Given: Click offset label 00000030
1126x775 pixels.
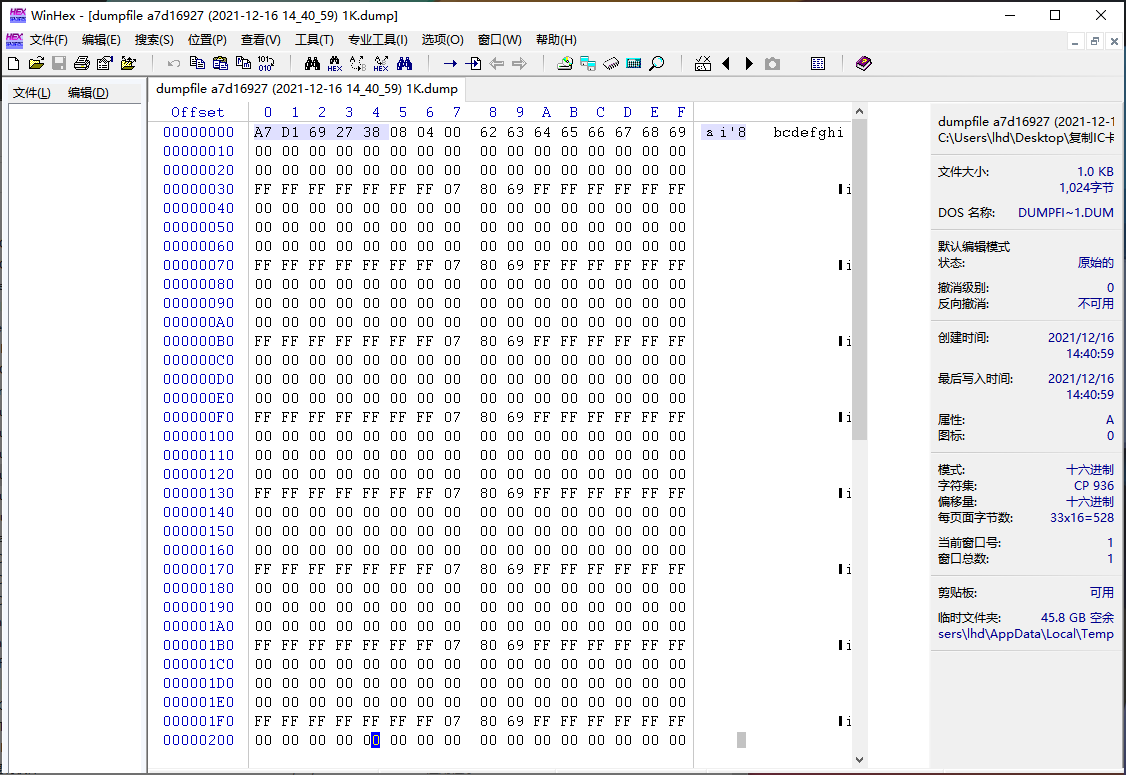Looking at the screenshot, I should pyautogui.click(x=198, y=189).
